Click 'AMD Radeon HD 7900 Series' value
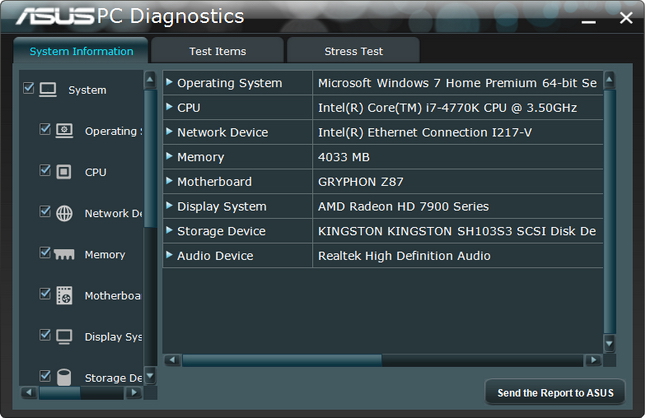645x418 pixels. click(404, 207)
